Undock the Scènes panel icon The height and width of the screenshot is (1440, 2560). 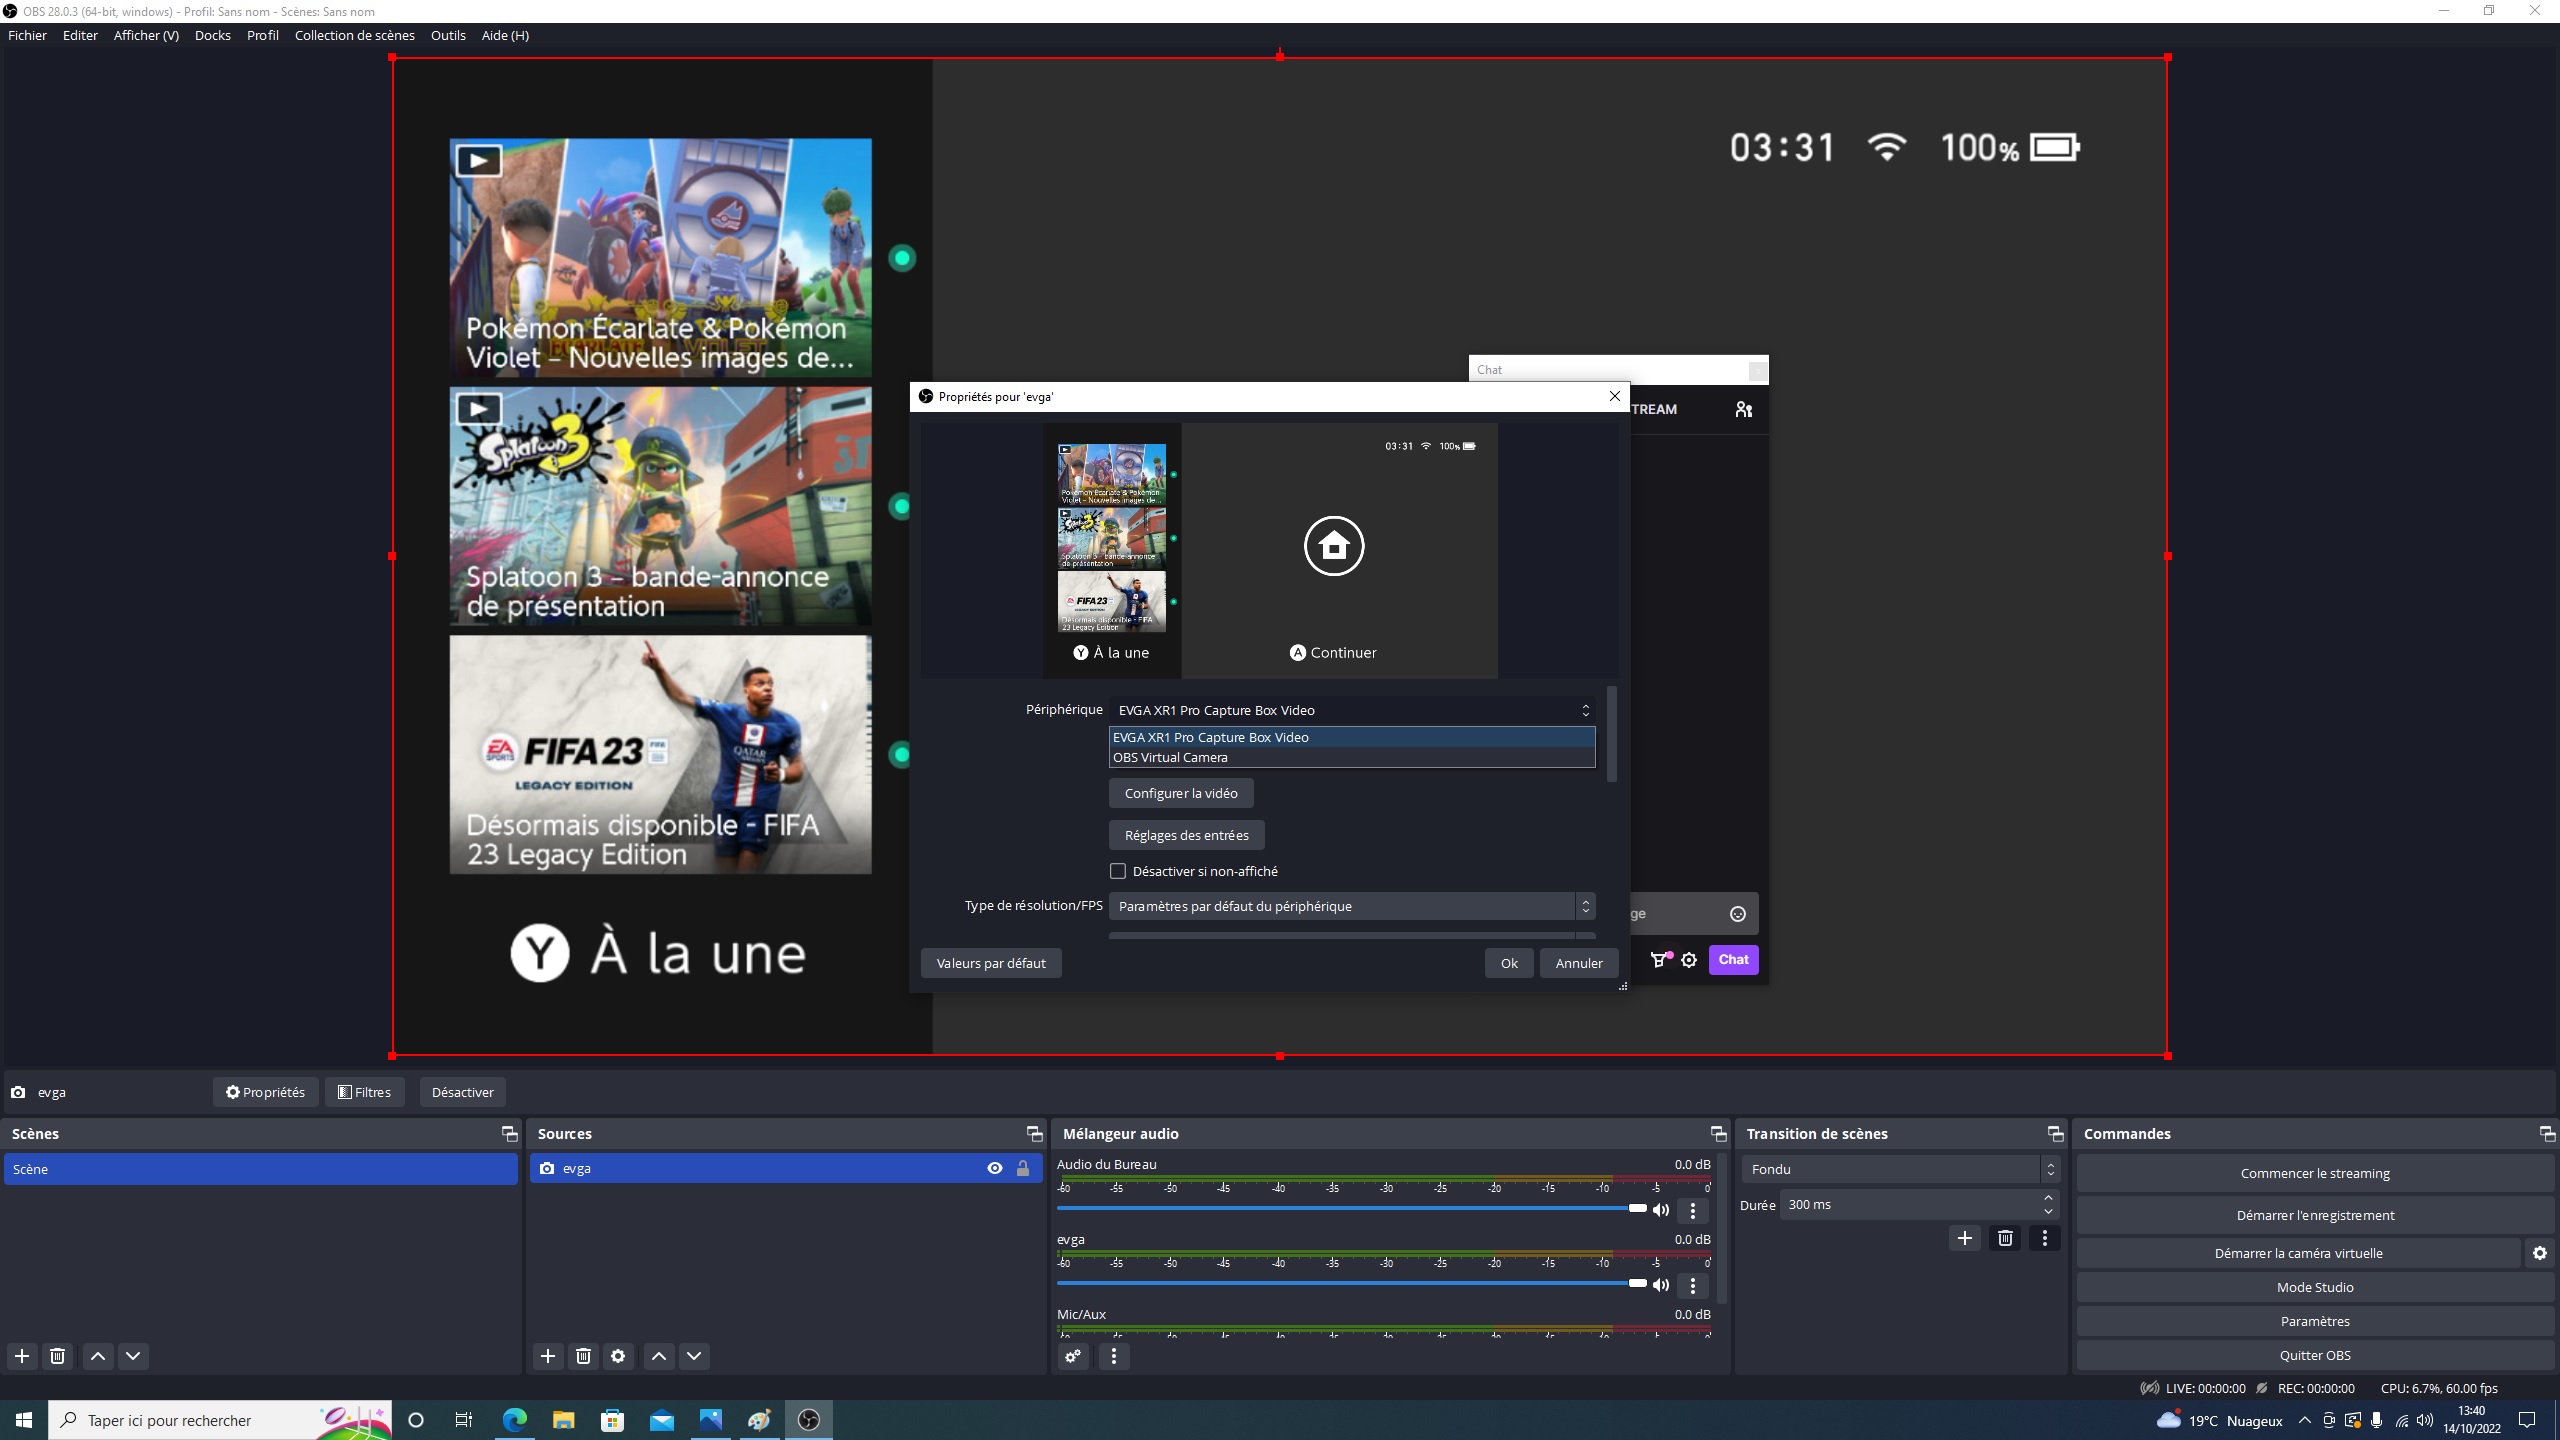pos(509,1133)
